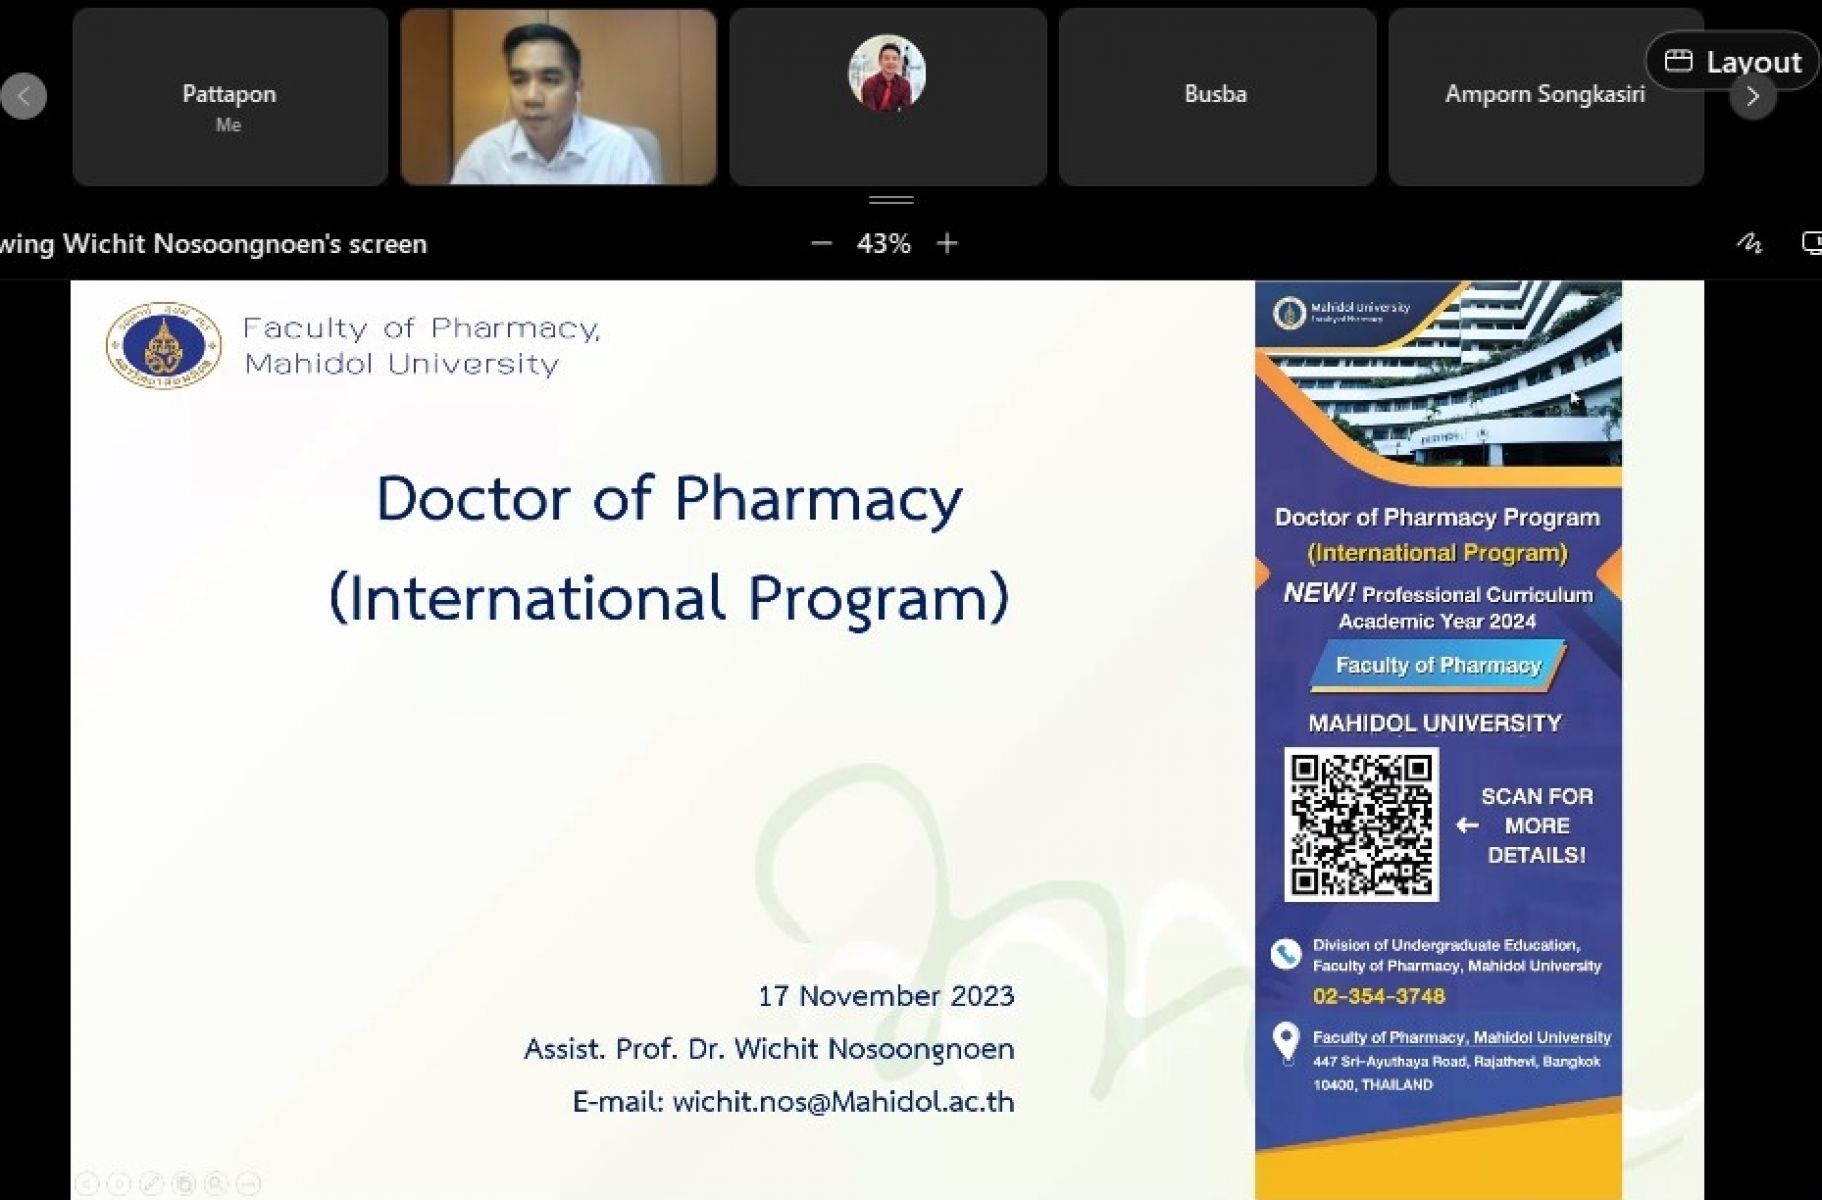The image size is (1822, 1200).
Task: Click 'Assist. Prof. Dr. Wichit Nosoongnoen' text
Action: click(x=769, y=1049)
